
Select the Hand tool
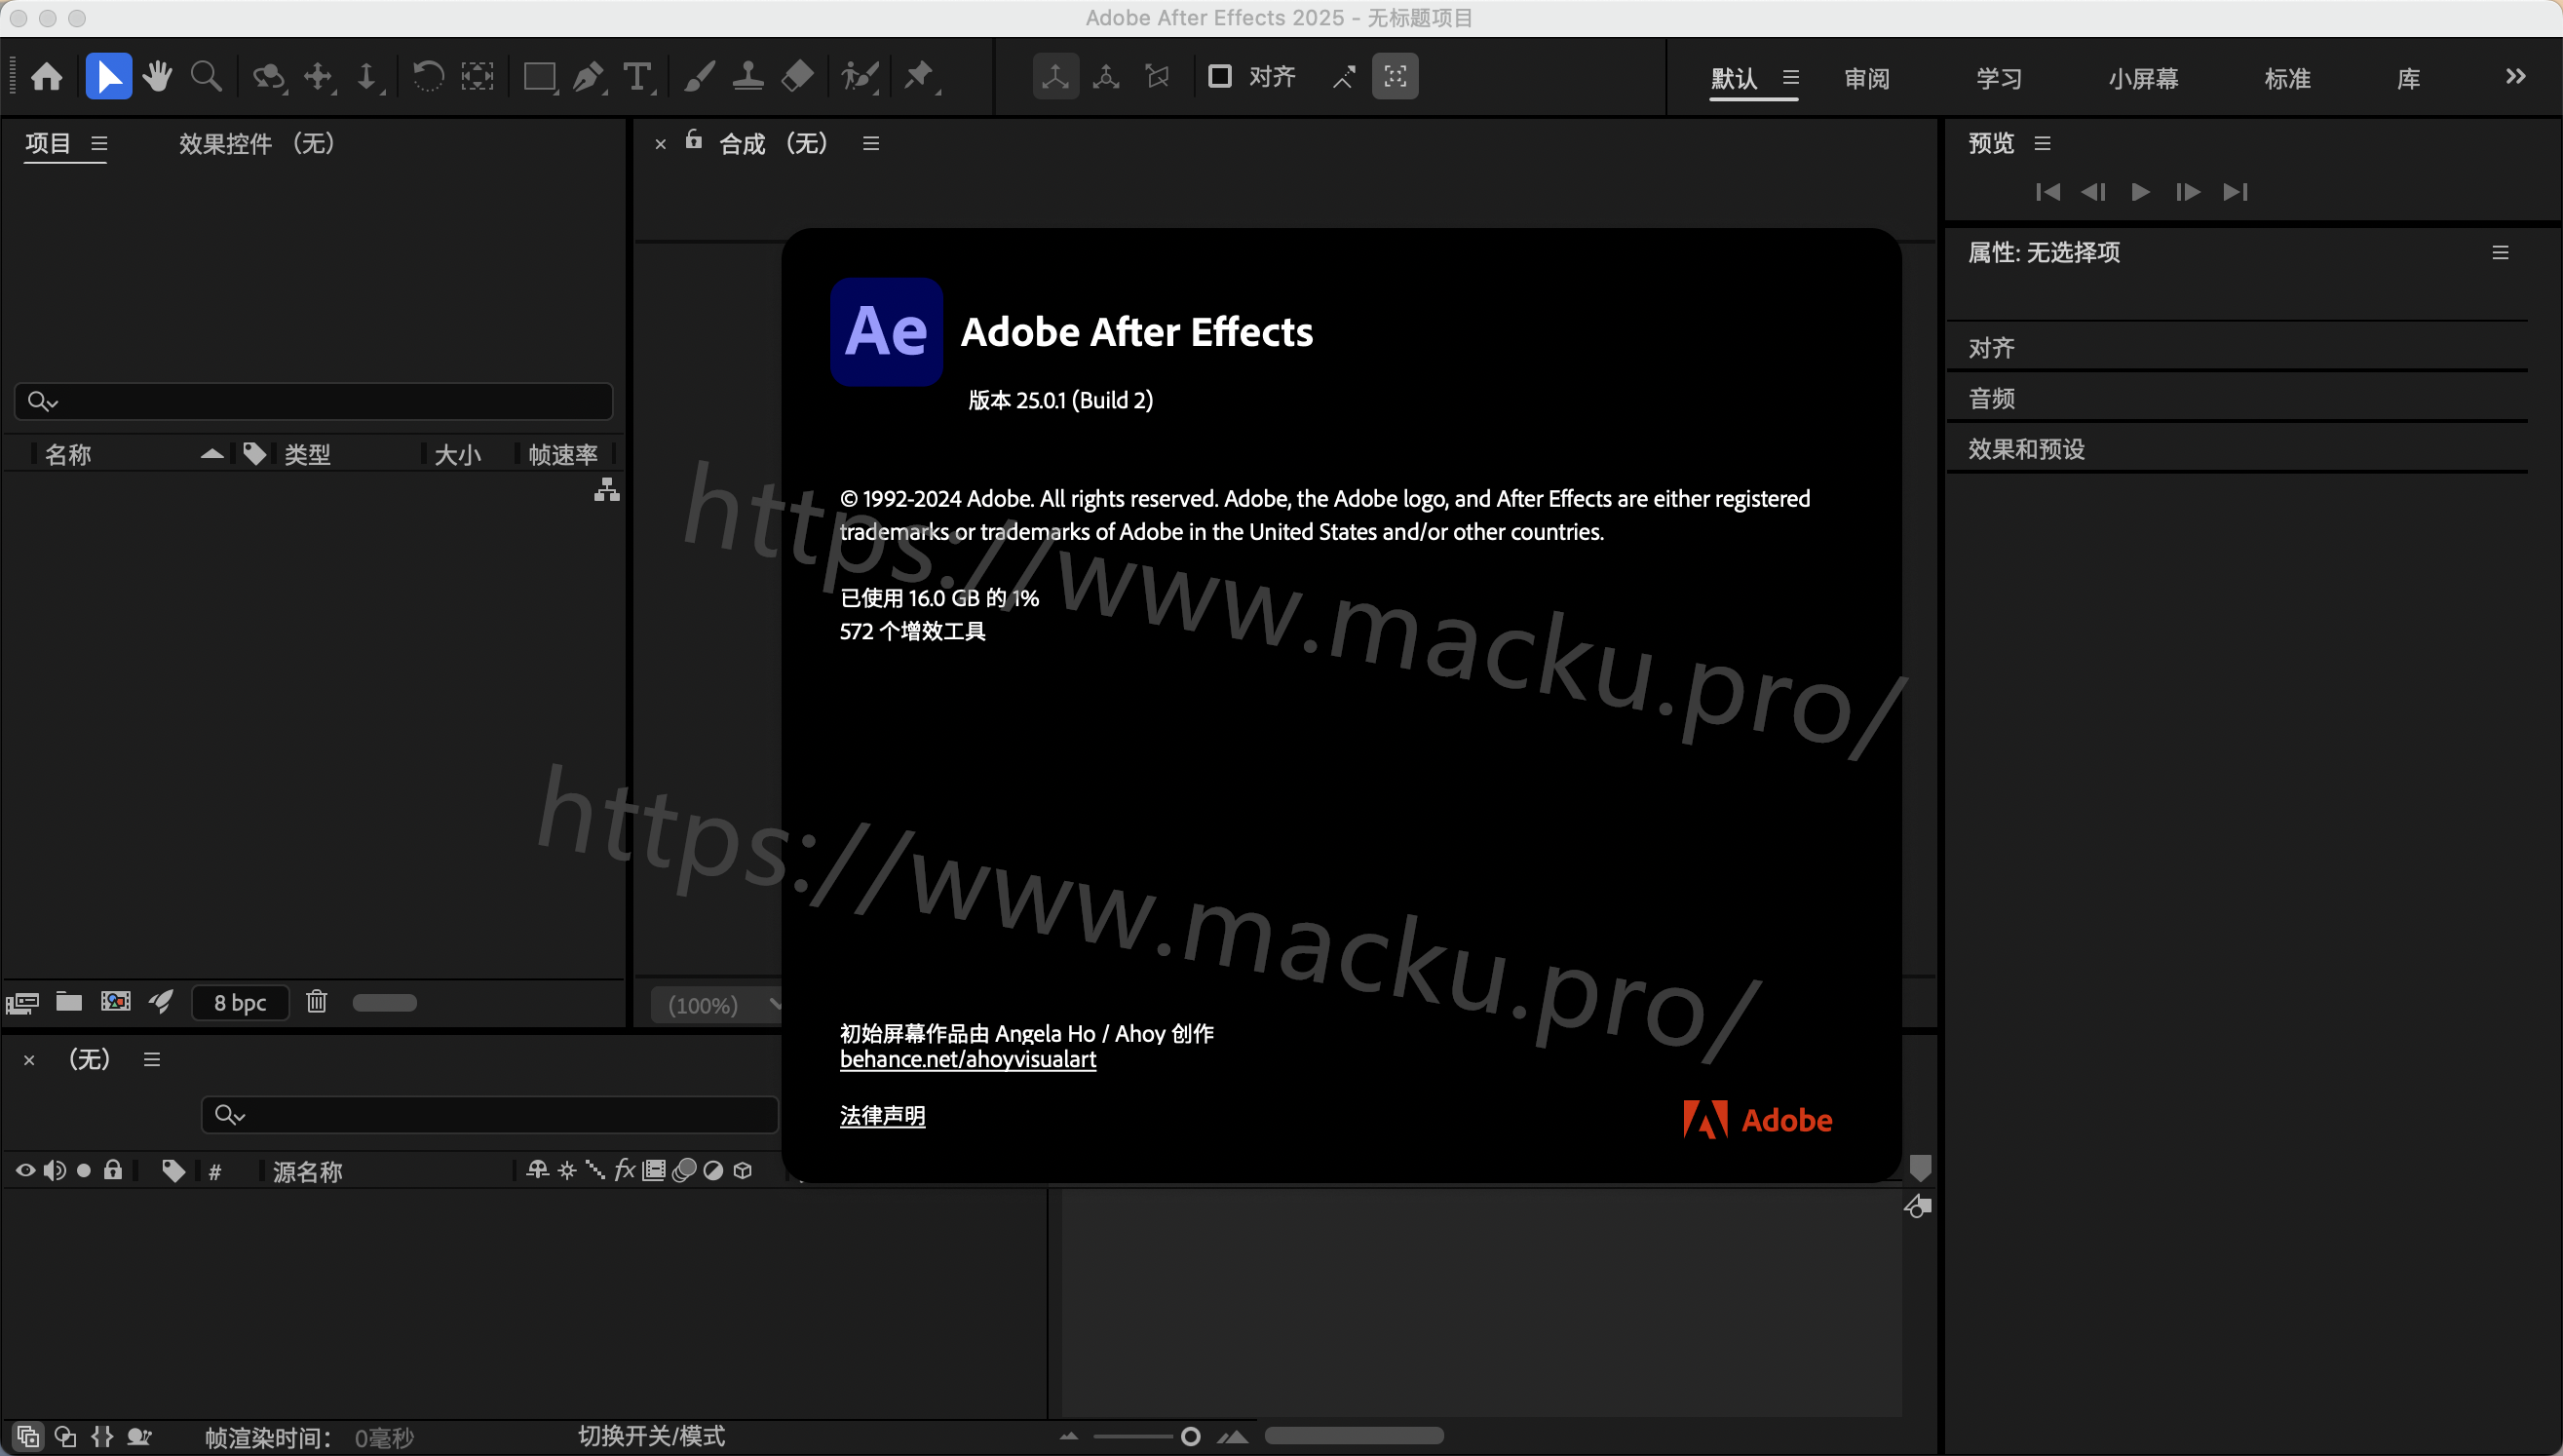(157, 77)
